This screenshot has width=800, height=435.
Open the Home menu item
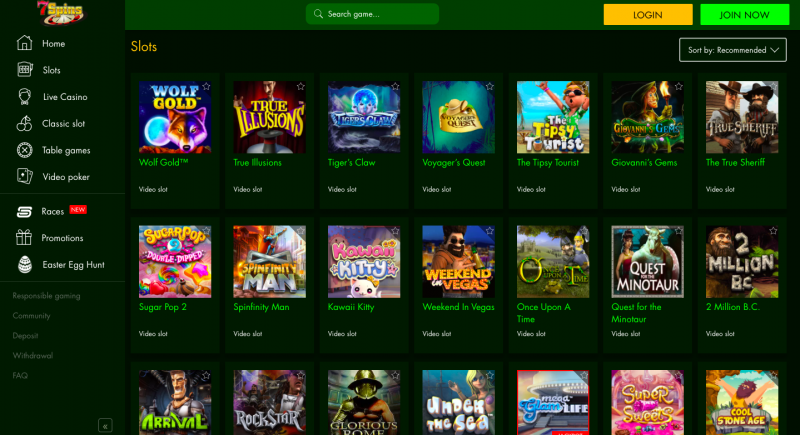tap(53, 43)
